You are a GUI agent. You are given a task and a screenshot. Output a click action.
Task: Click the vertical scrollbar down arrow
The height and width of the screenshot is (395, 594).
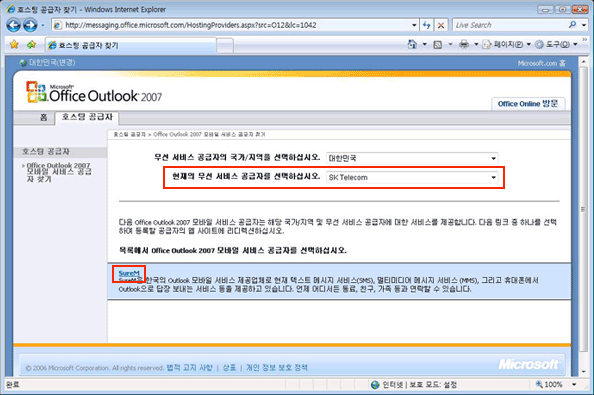pyautogui.click(x=583, y=372)
